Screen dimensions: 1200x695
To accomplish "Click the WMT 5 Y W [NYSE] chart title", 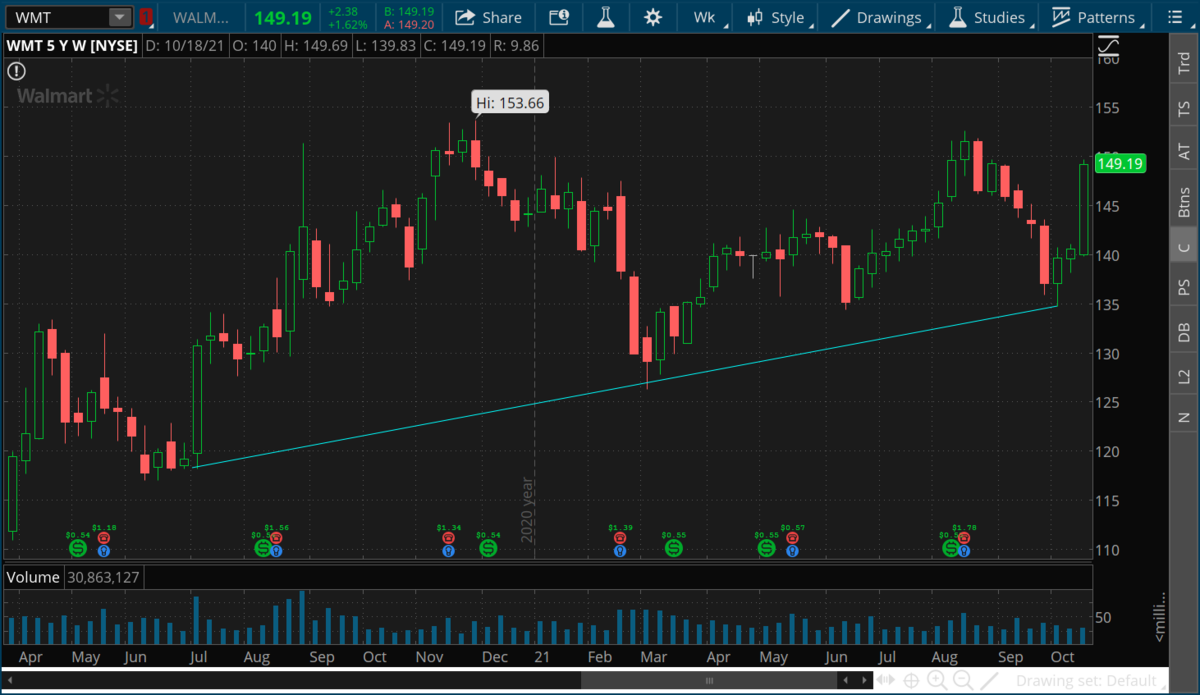I will [x=71, y=46].
